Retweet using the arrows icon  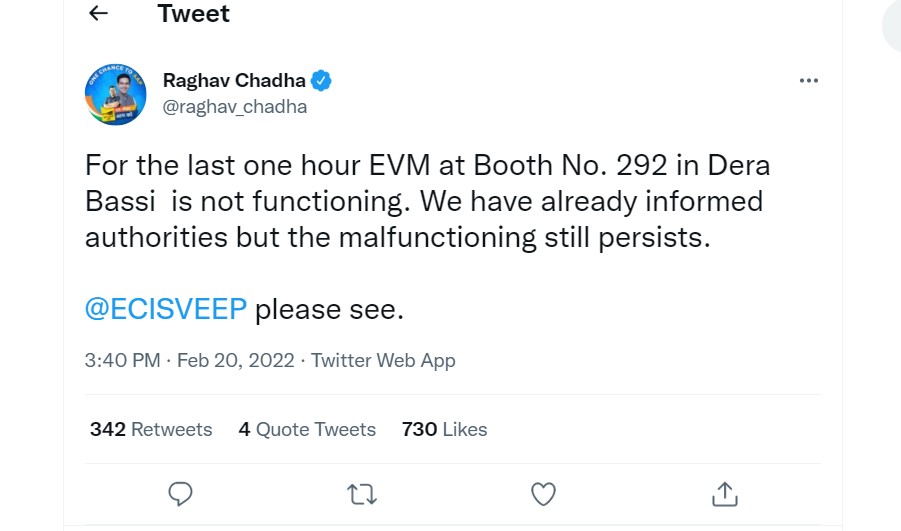[x=360, y=493]
